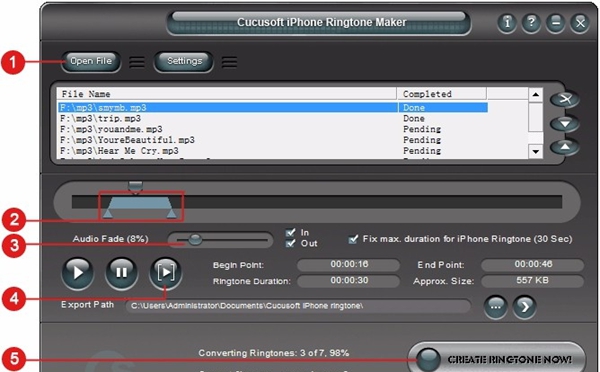Click the Create Ringtone Now button

497,359
